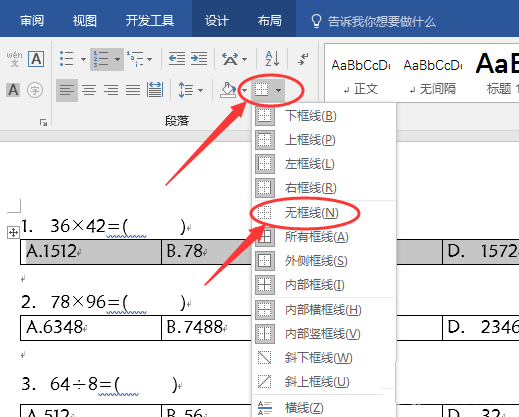Choose 内部横框线(H) menu item
Viewport: 519px width, 417px height.
325,310
